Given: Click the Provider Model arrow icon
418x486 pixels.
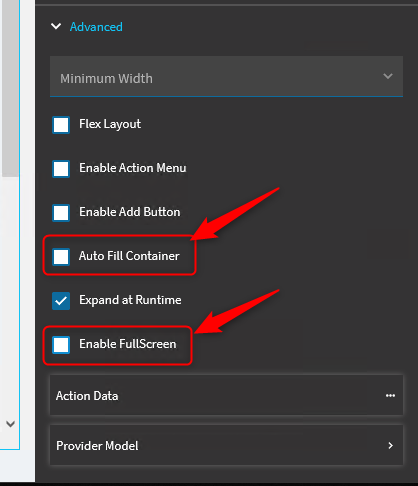Looking at the screenshot, I should [x=391, y=445].
